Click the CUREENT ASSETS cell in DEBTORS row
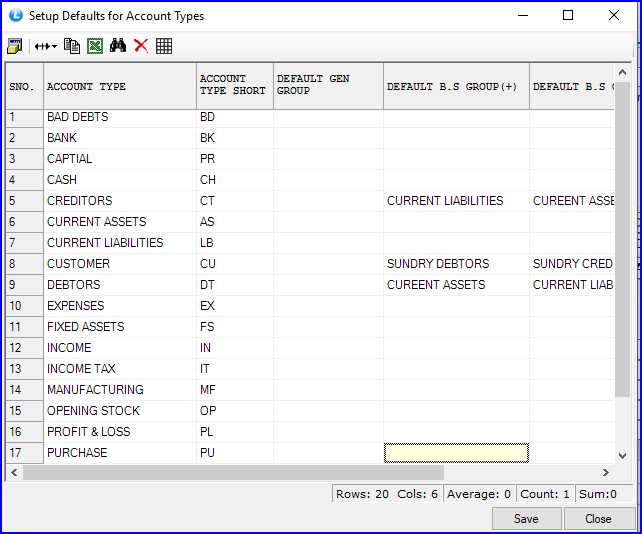642x534 pixels. click(x=456, y=285)
